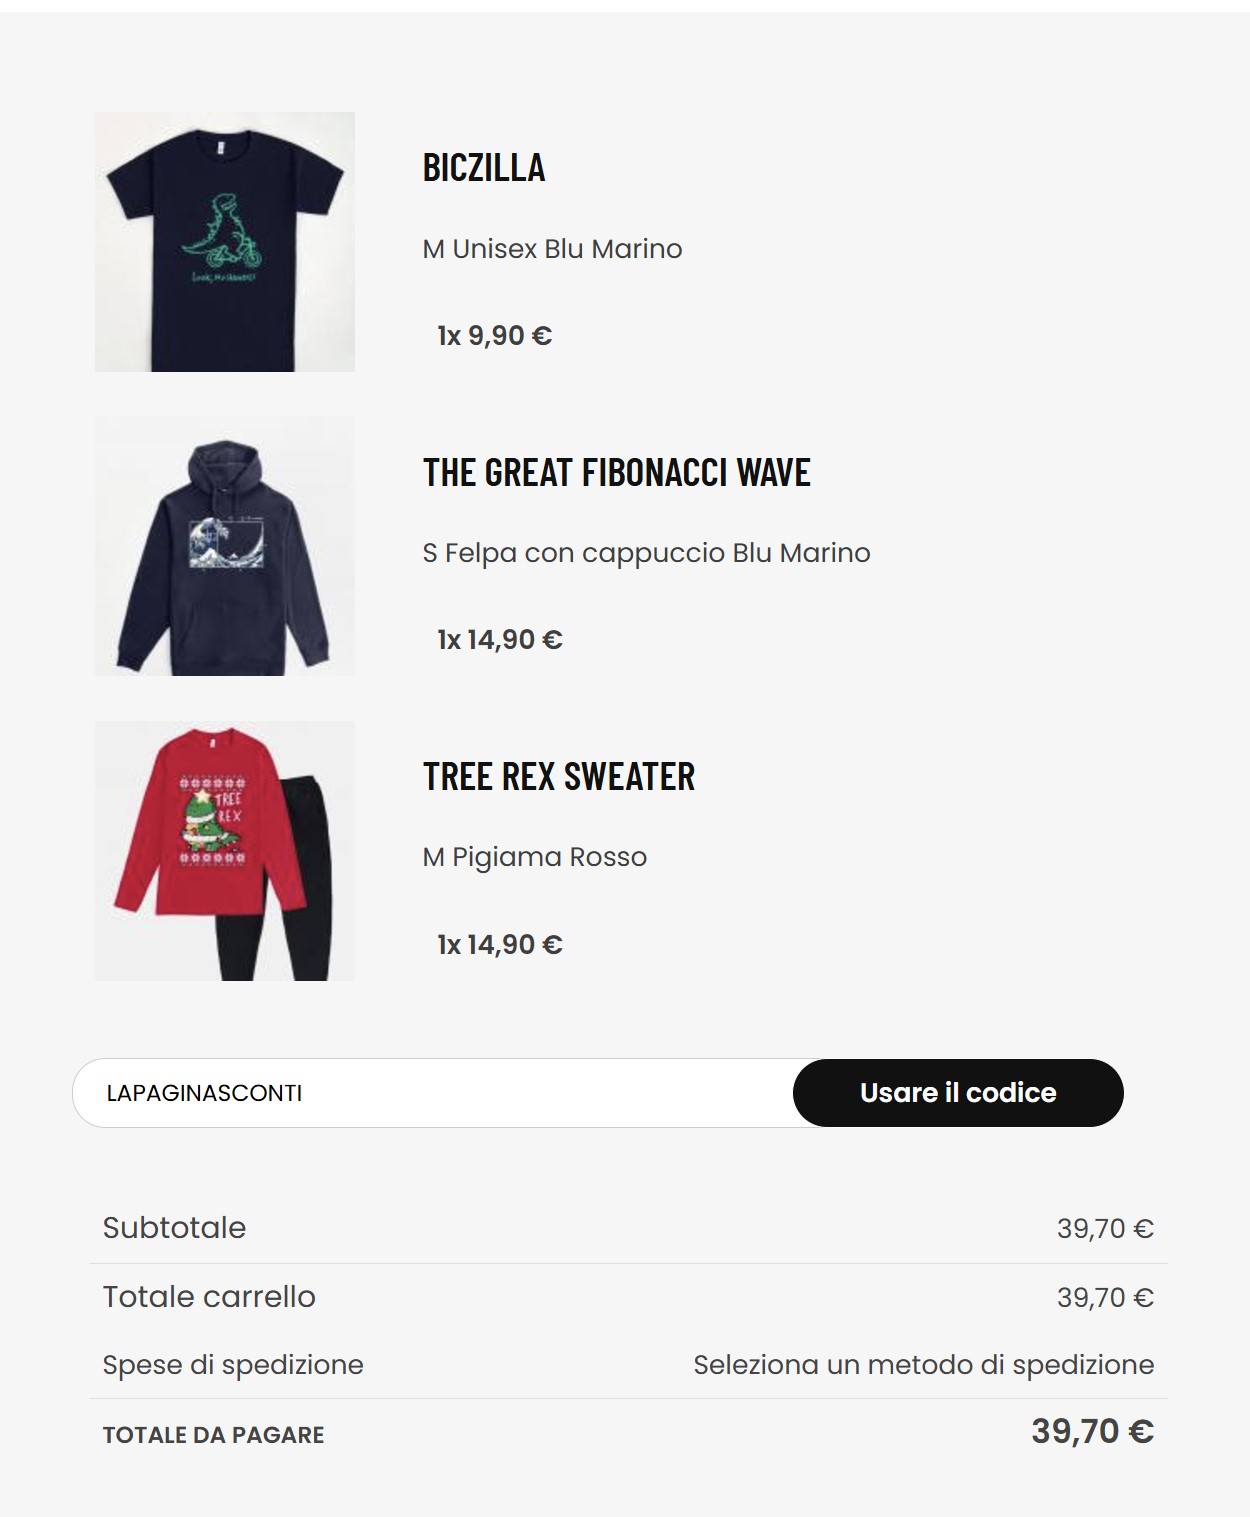Click the pajama's 1x 14,90 € price

500,945
